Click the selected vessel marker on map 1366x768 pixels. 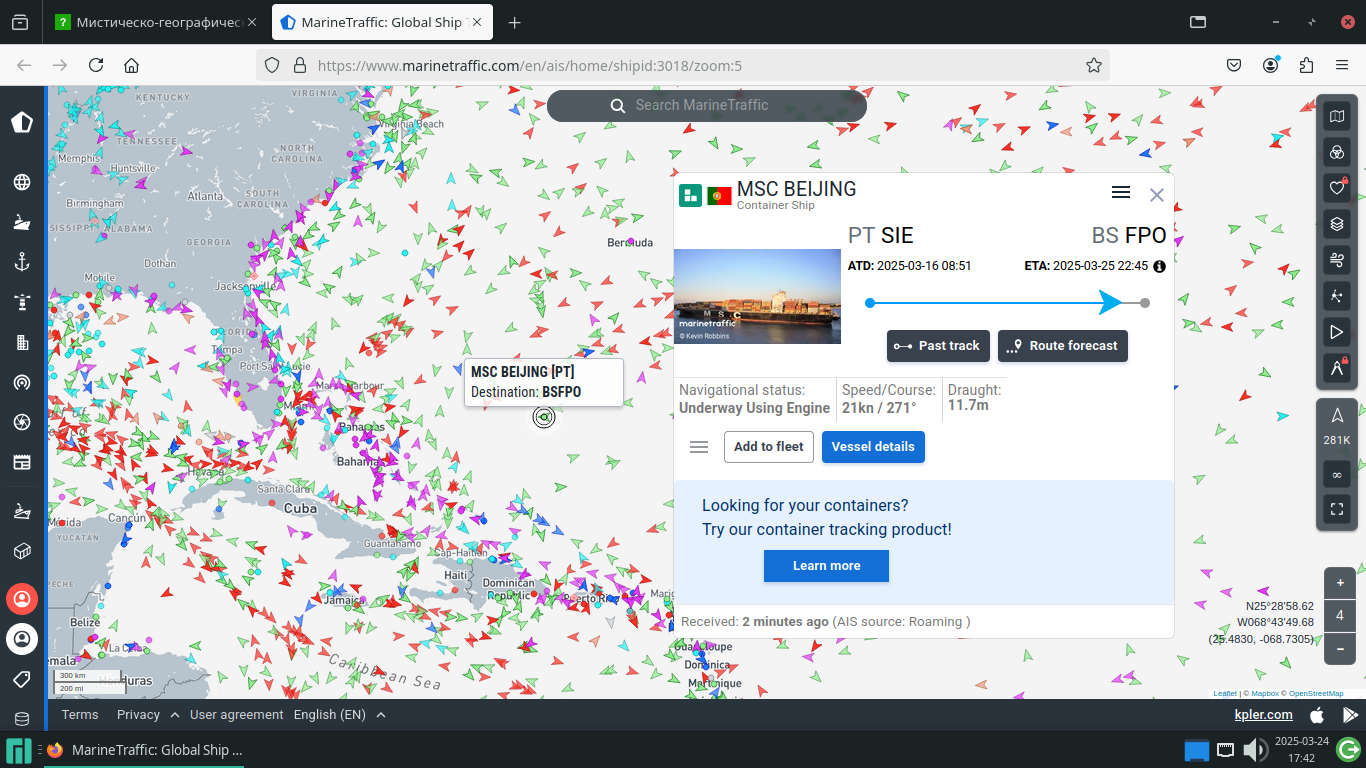tap(544, 417)
